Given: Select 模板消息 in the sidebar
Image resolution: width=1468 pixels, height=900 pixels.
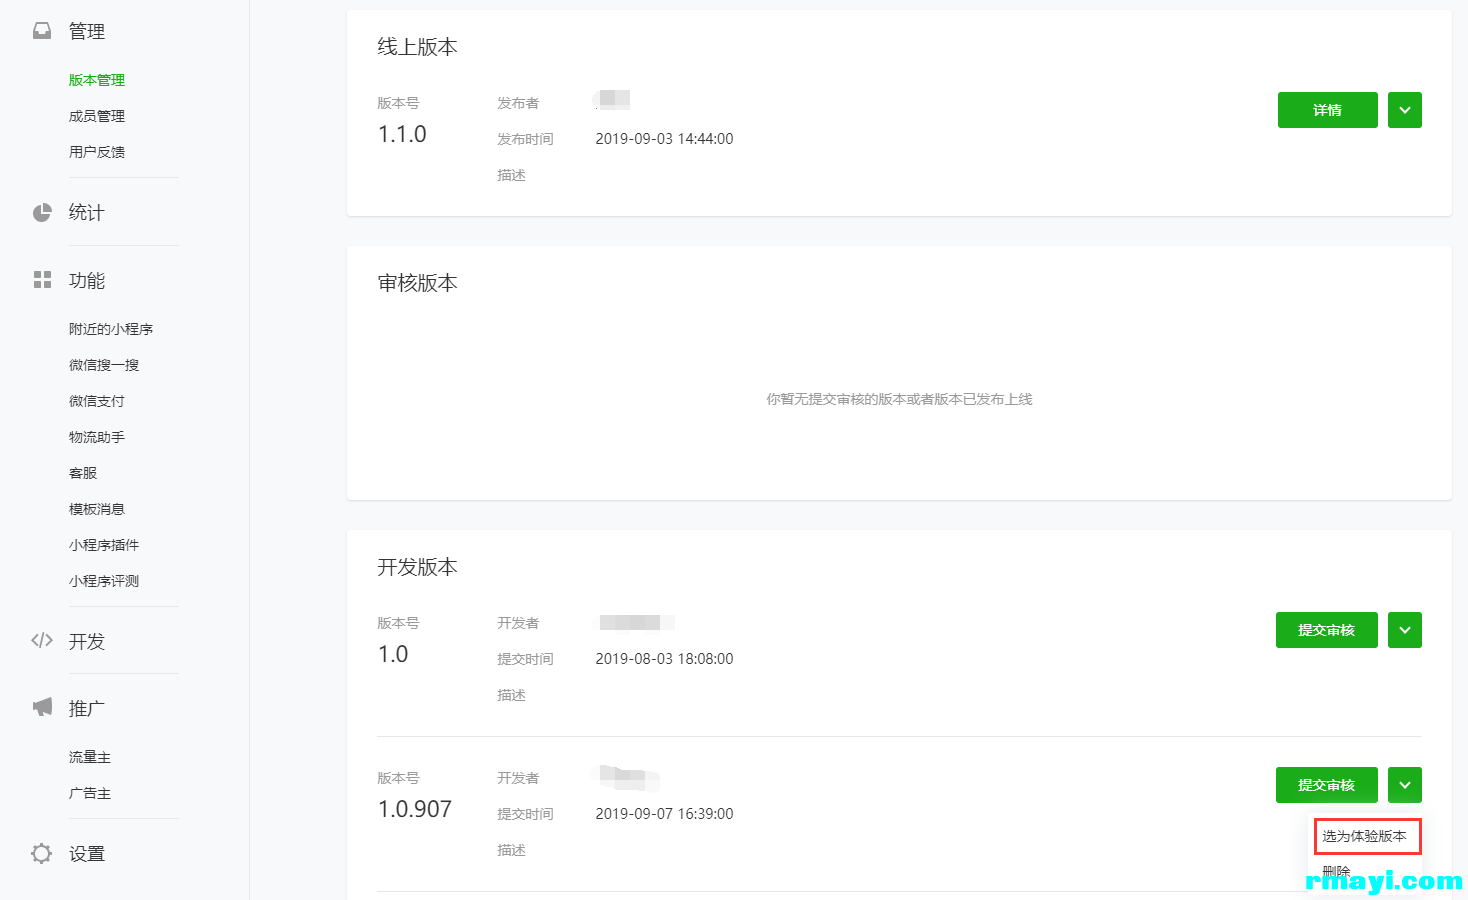Looking at the screenshot, I should pos(97,509).
